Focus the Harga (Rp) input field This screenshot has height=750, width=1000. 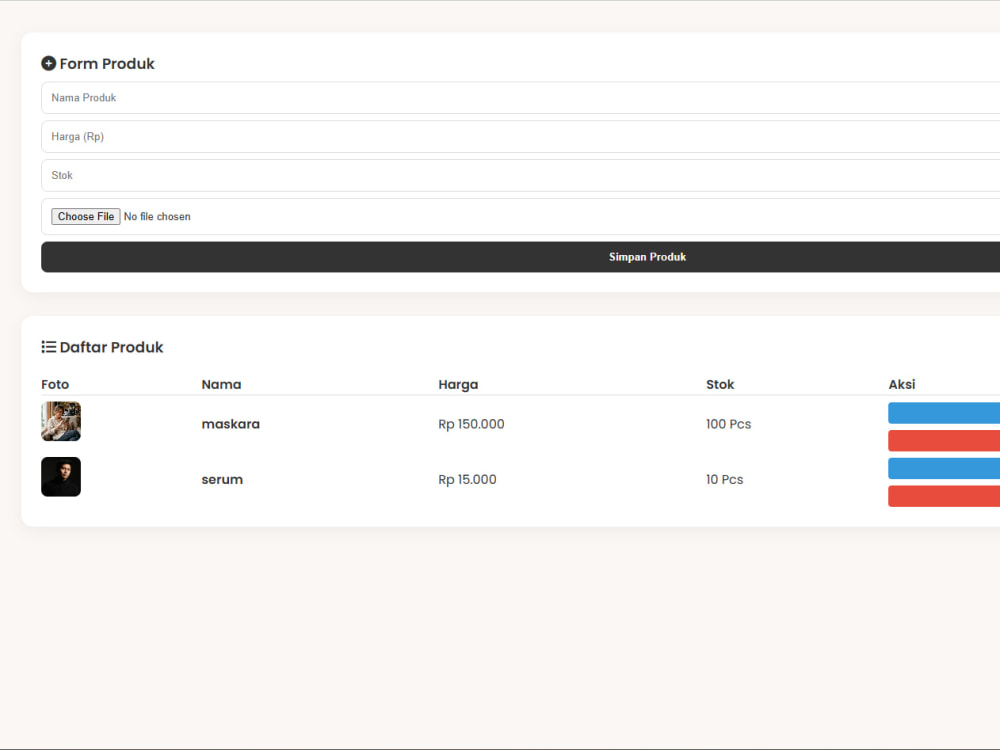520,136
